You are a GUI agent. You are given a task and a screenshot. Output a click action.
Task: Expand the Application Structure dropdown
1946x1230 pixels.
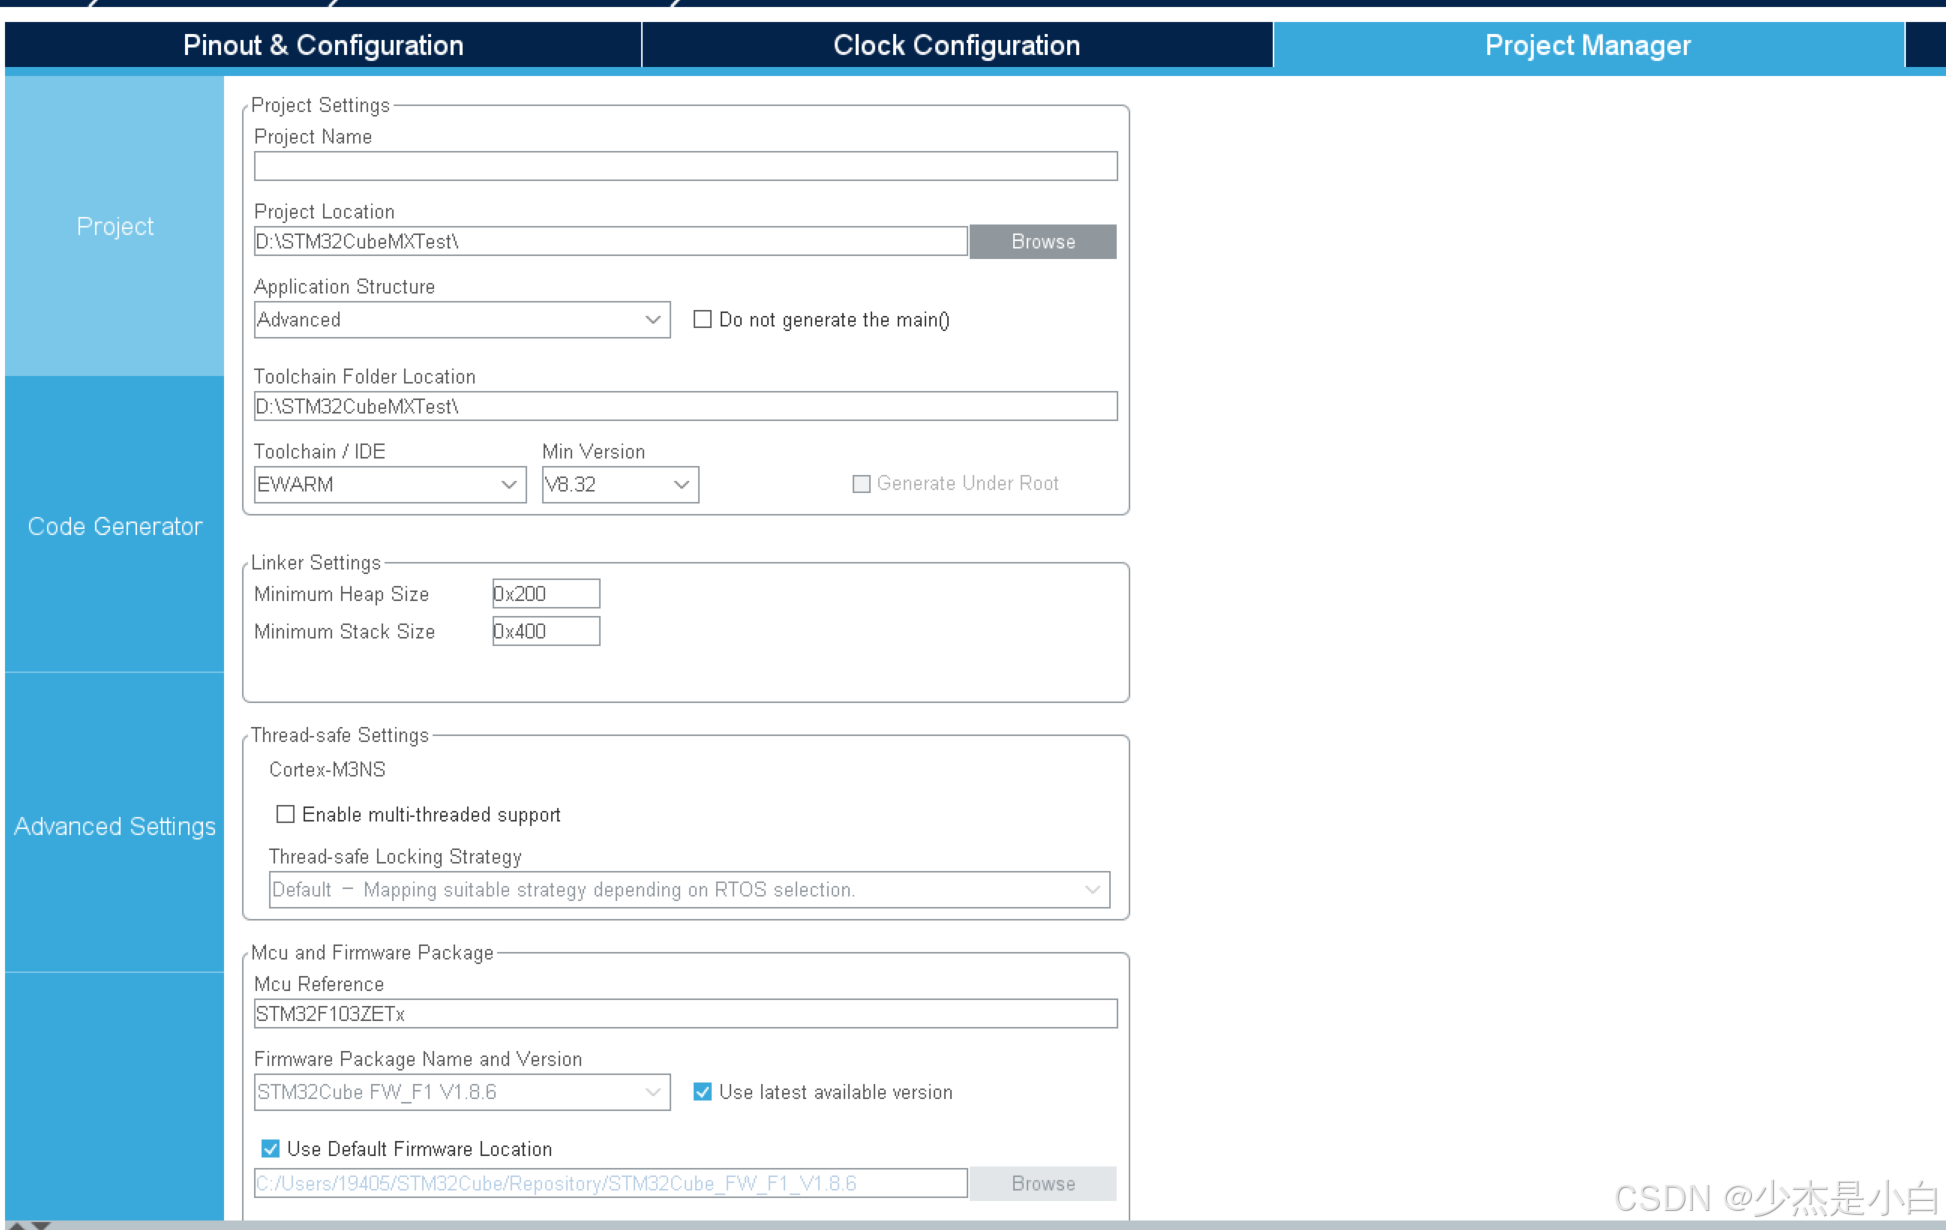coord(461,320)
